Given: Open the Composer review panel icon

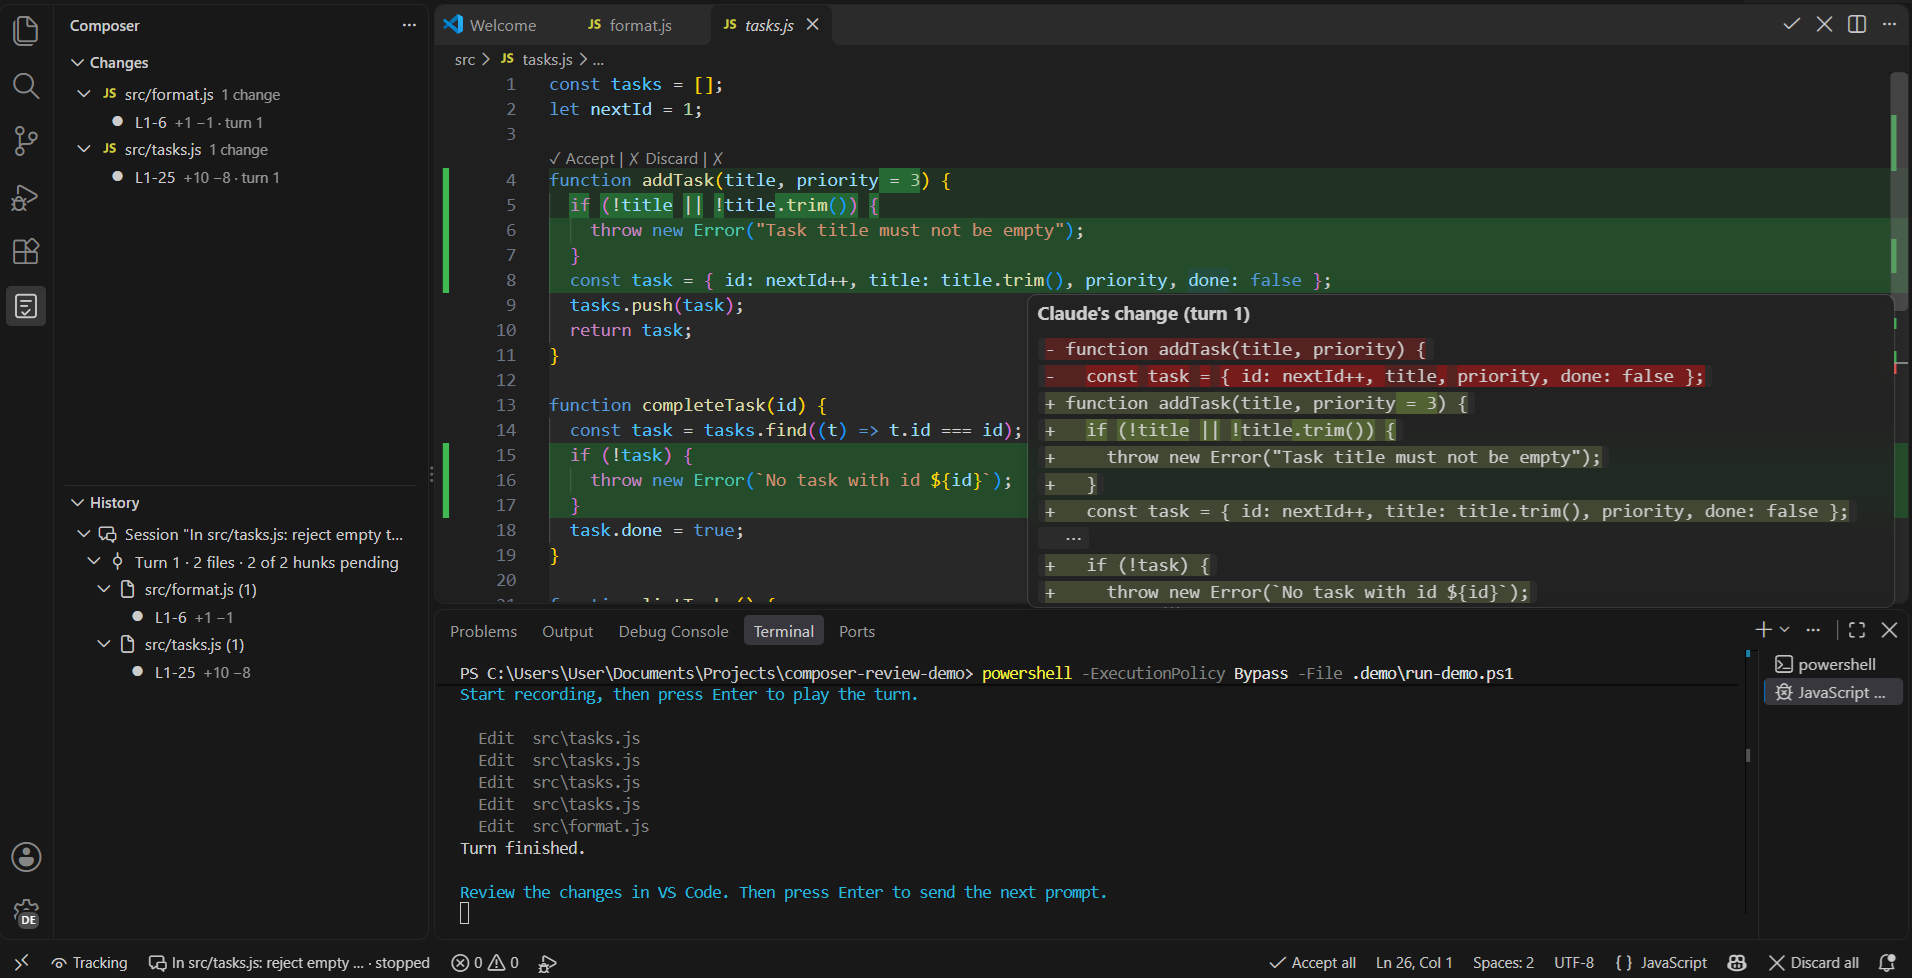Looking at the screenshot, I should (x=26, y=306).
